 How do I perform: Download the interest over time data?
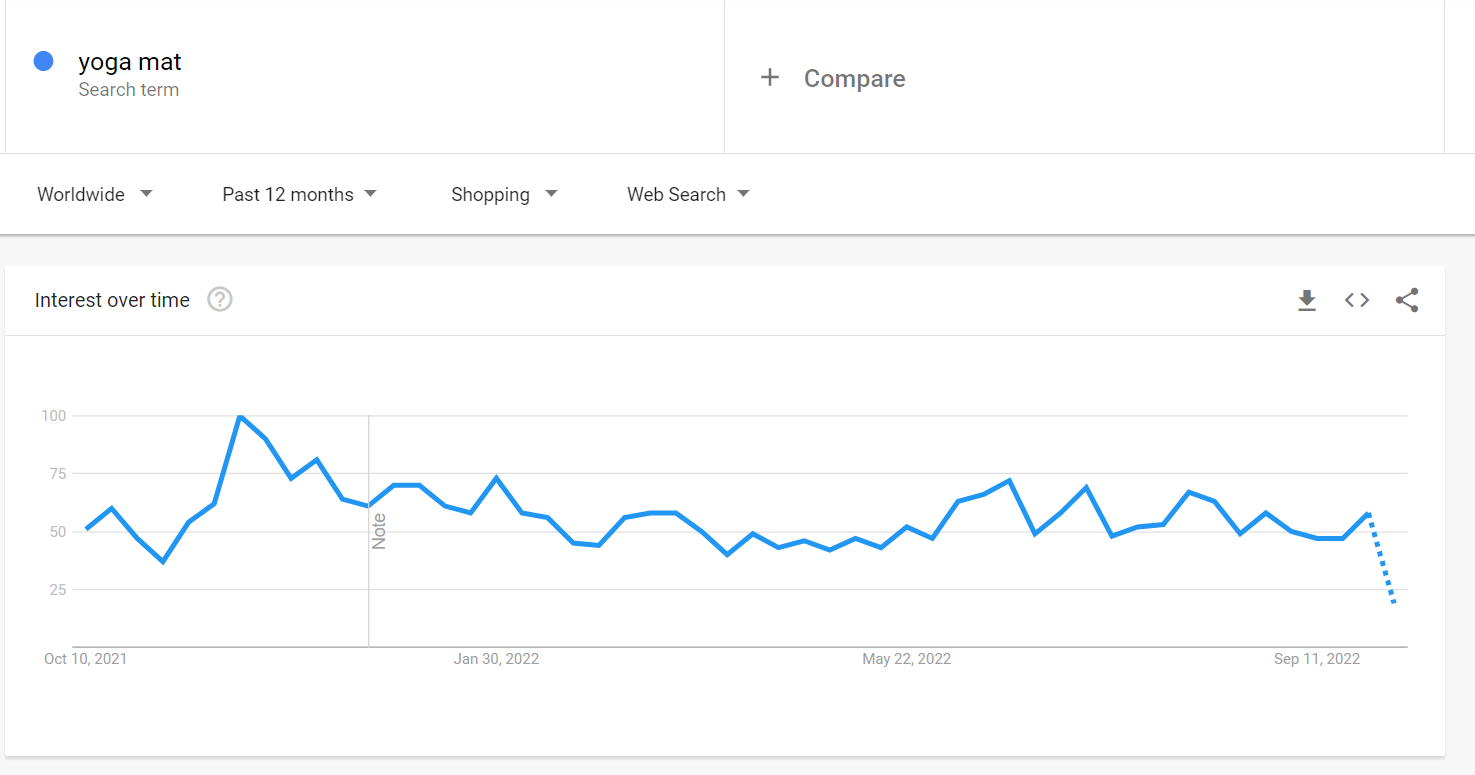[1306, 300]
